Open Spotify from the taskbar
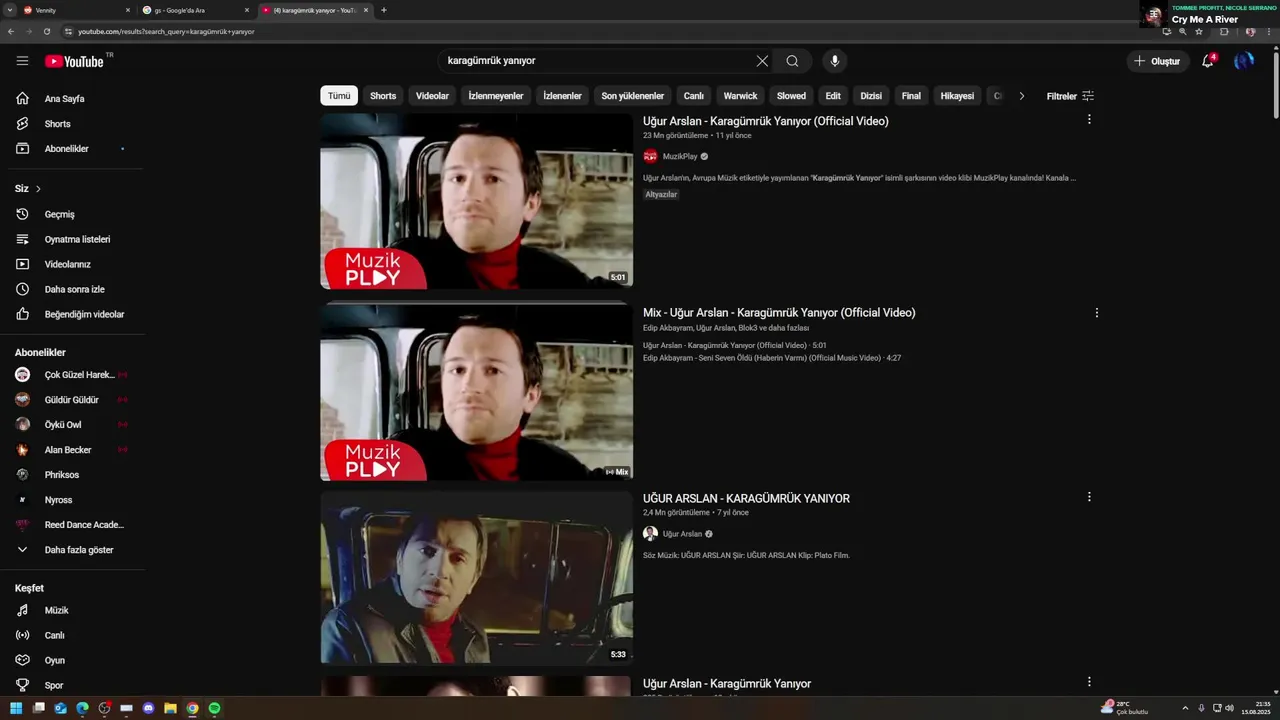Image resolution: width=1280 pixels, height=720 pixels. pyautogui.click(x=215, y=708)
